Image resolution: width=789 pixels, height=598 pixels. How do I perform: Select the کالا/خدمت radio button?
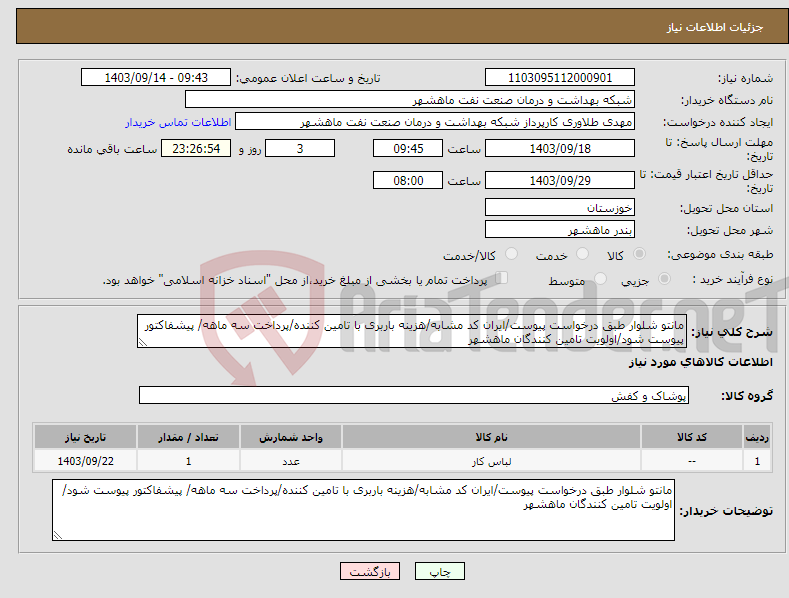click(511, 254)
